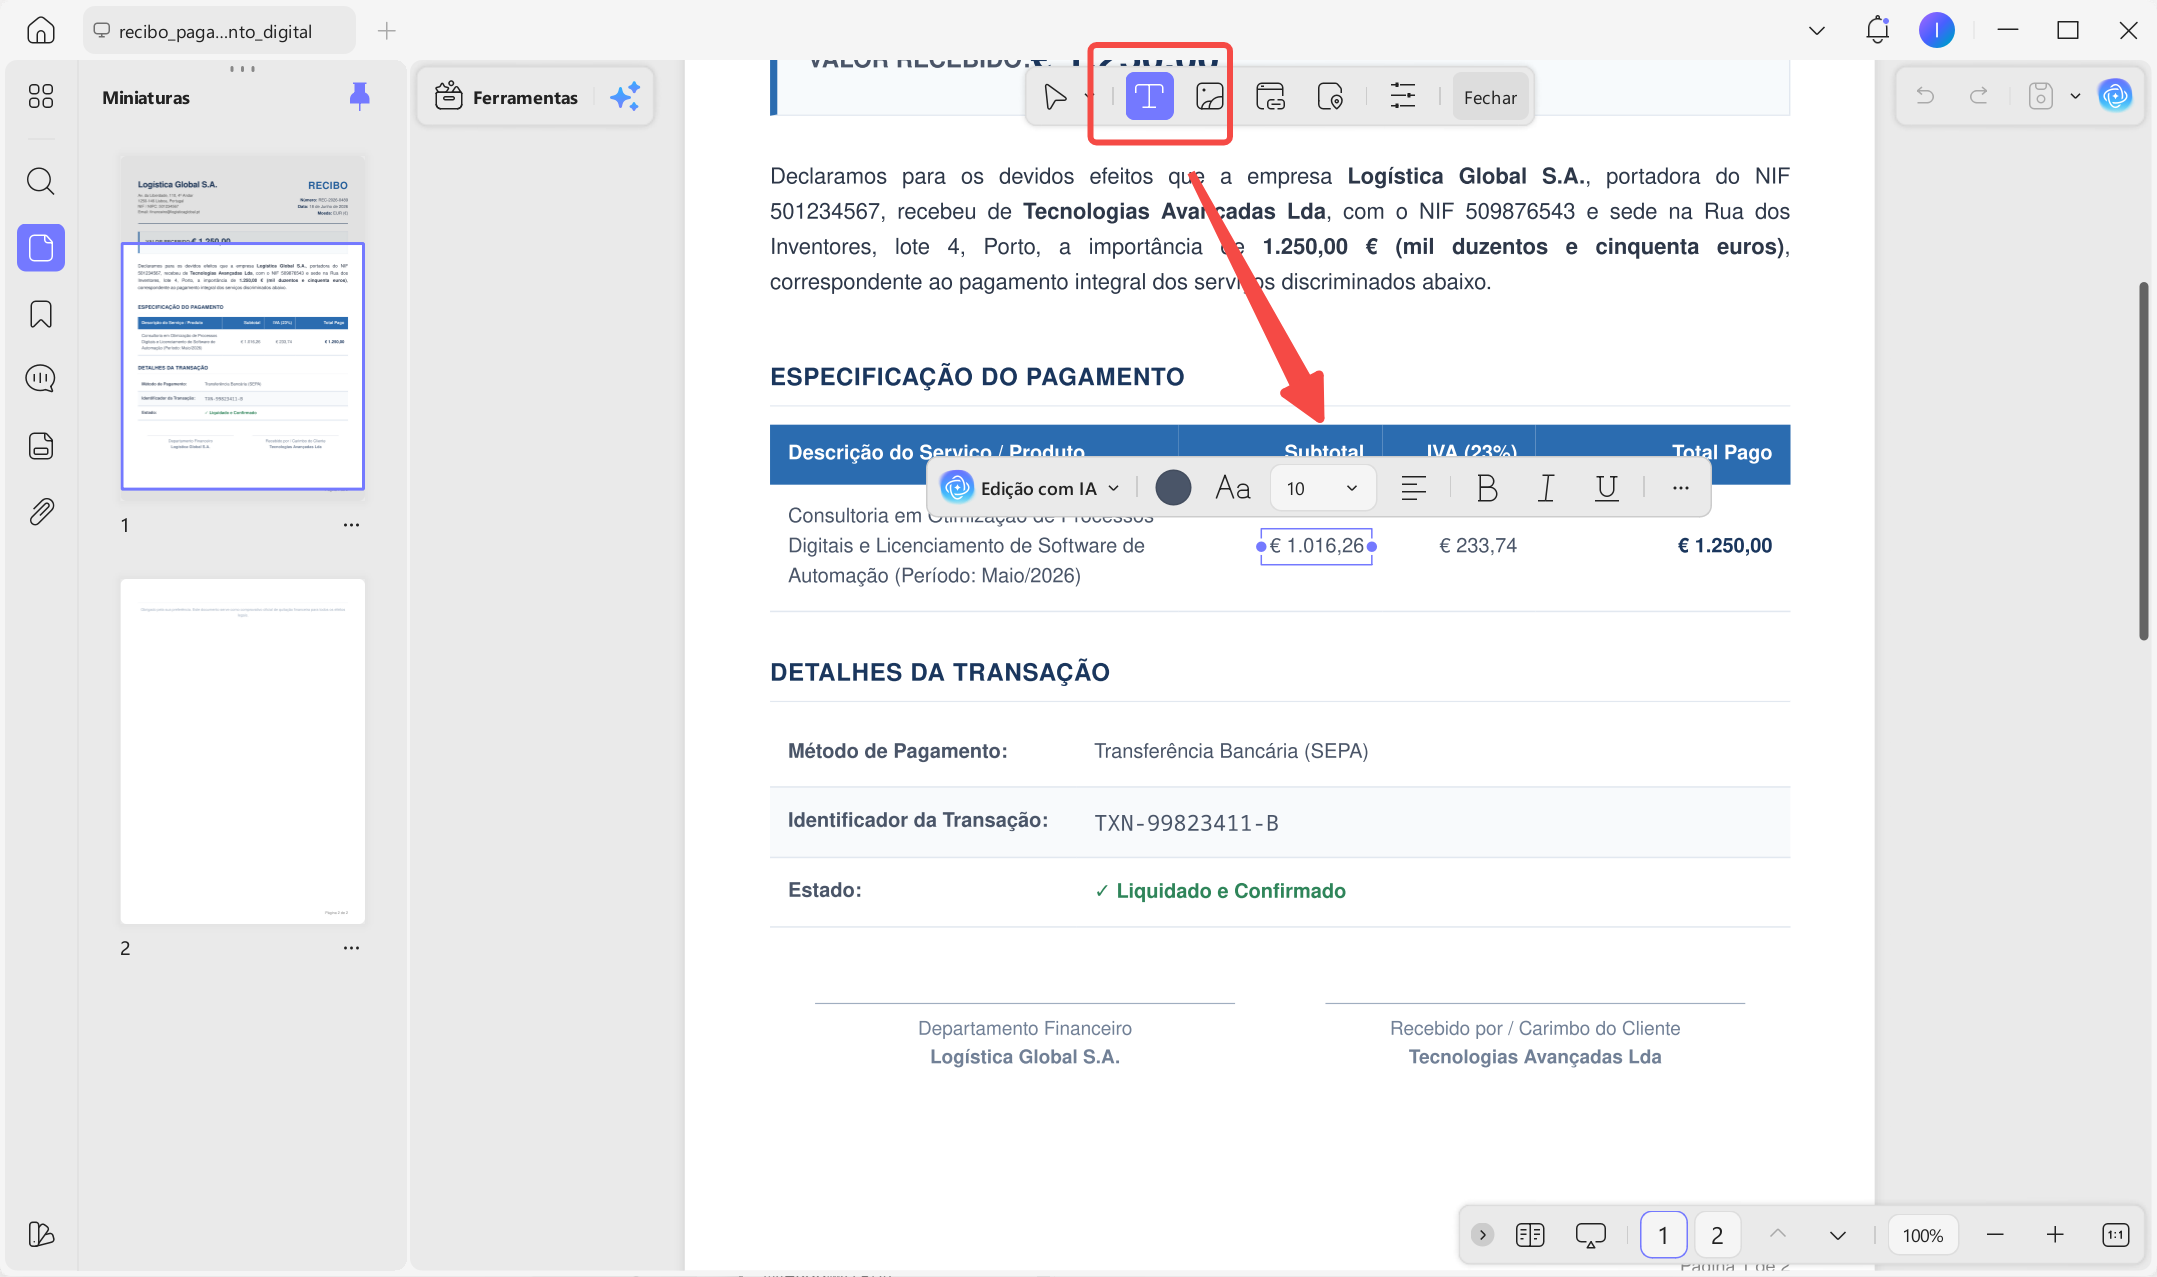The image size is (2157, 1277).
Task: Pin the Miniaturas panel
Action: pos(360,96)
